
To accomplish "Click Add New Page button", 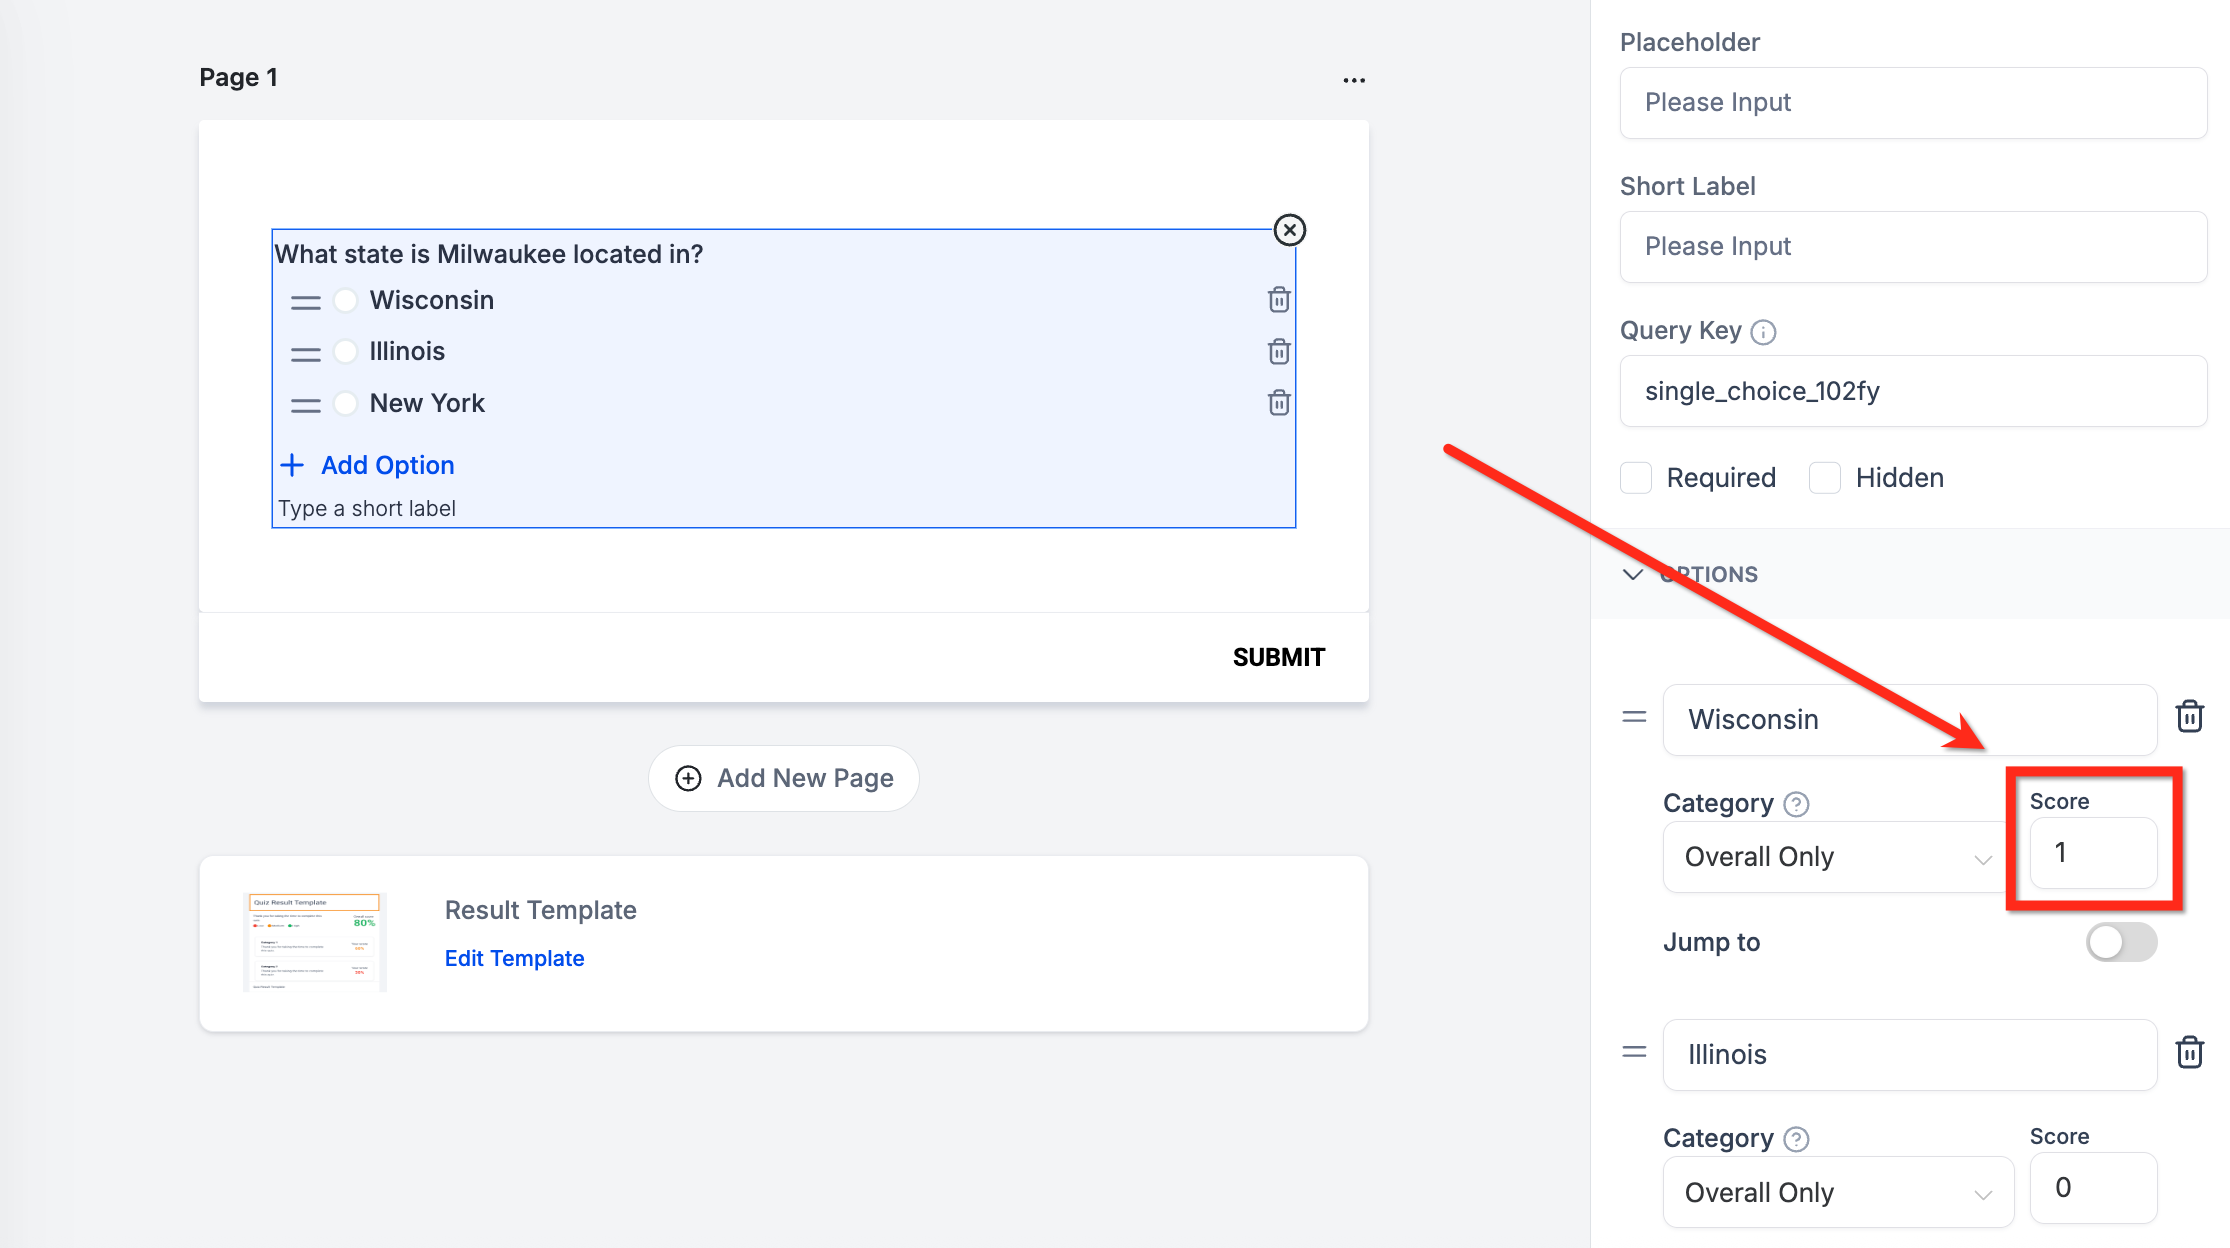I will pos(784,778).
